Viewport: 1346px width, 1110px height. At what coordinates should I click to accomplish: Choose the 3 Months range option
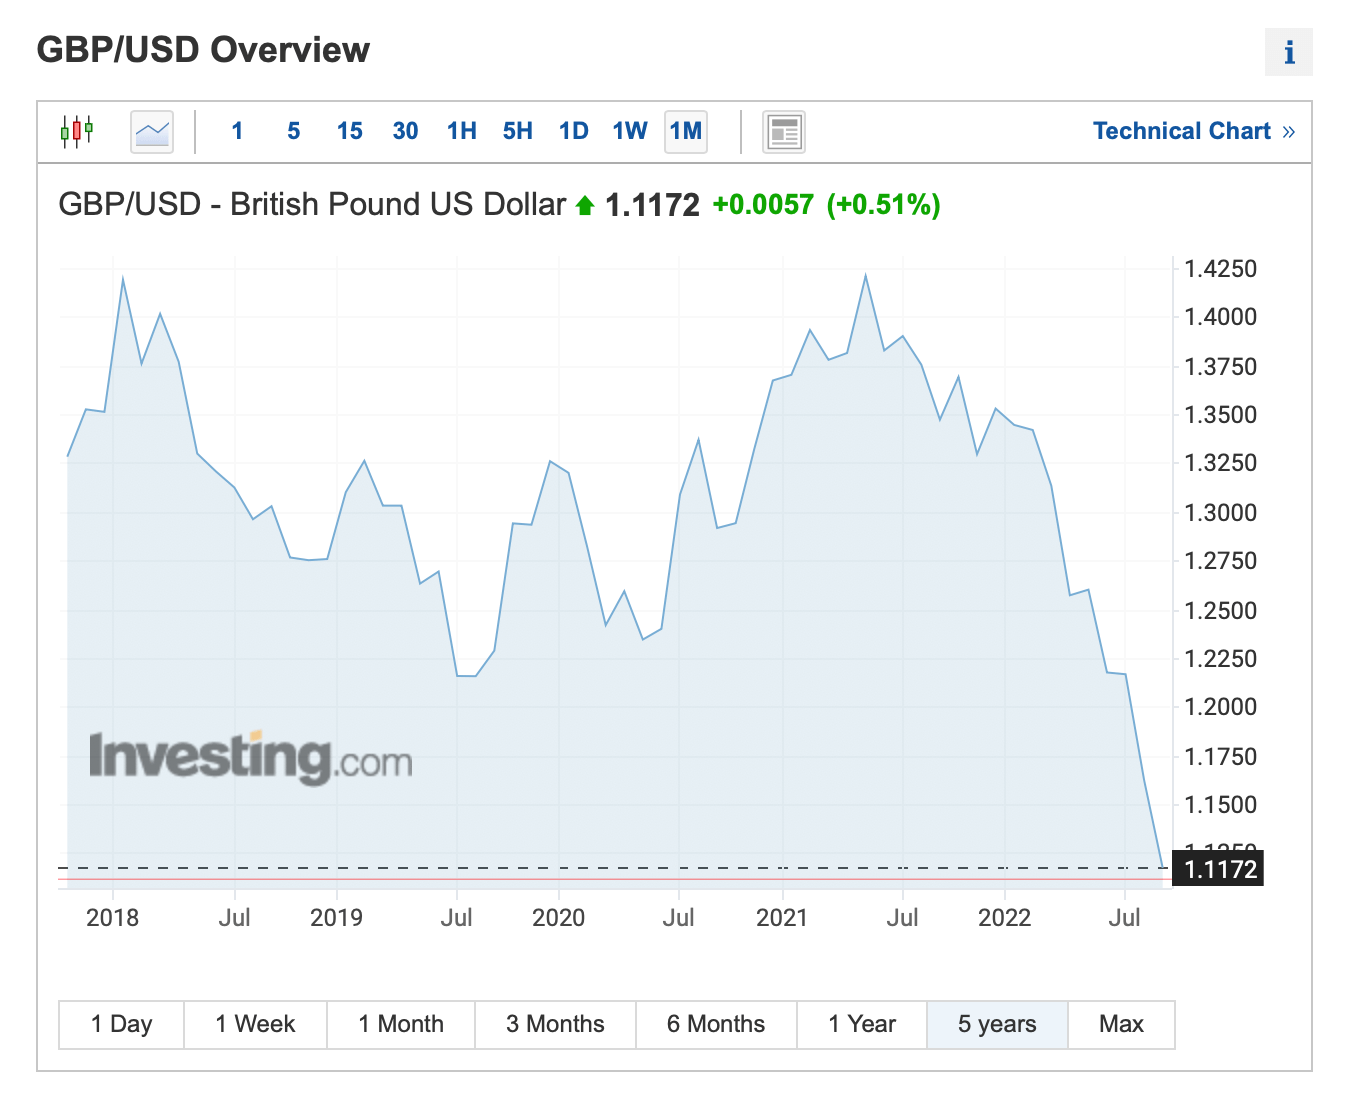click(555, 1024)
